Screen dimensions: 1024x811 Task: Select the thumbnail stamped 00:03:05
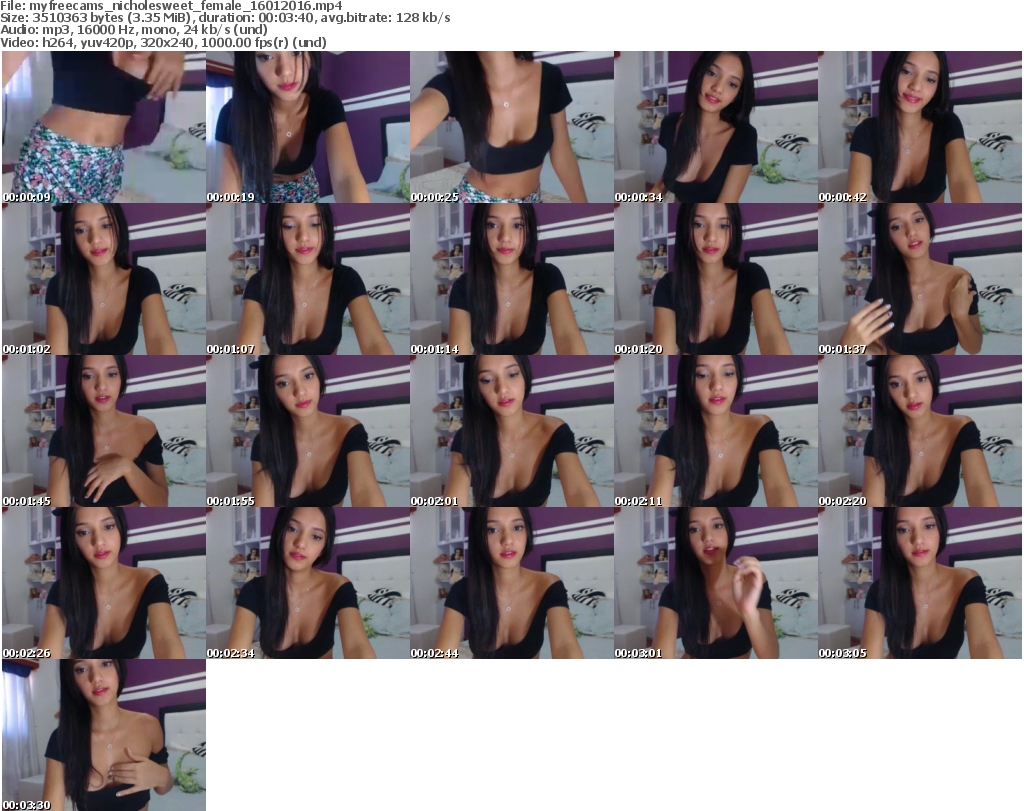coord(920,583)
